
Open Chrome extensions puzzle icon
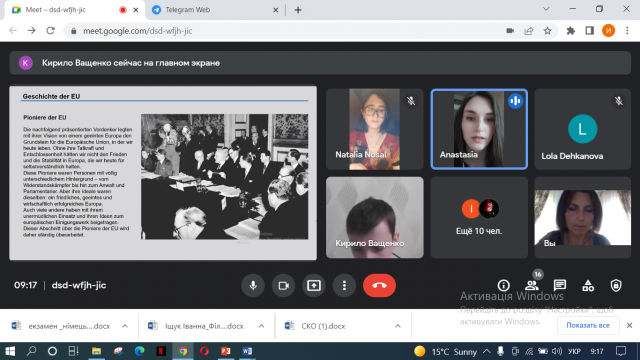pyautogui.click(x=571, y=31)
